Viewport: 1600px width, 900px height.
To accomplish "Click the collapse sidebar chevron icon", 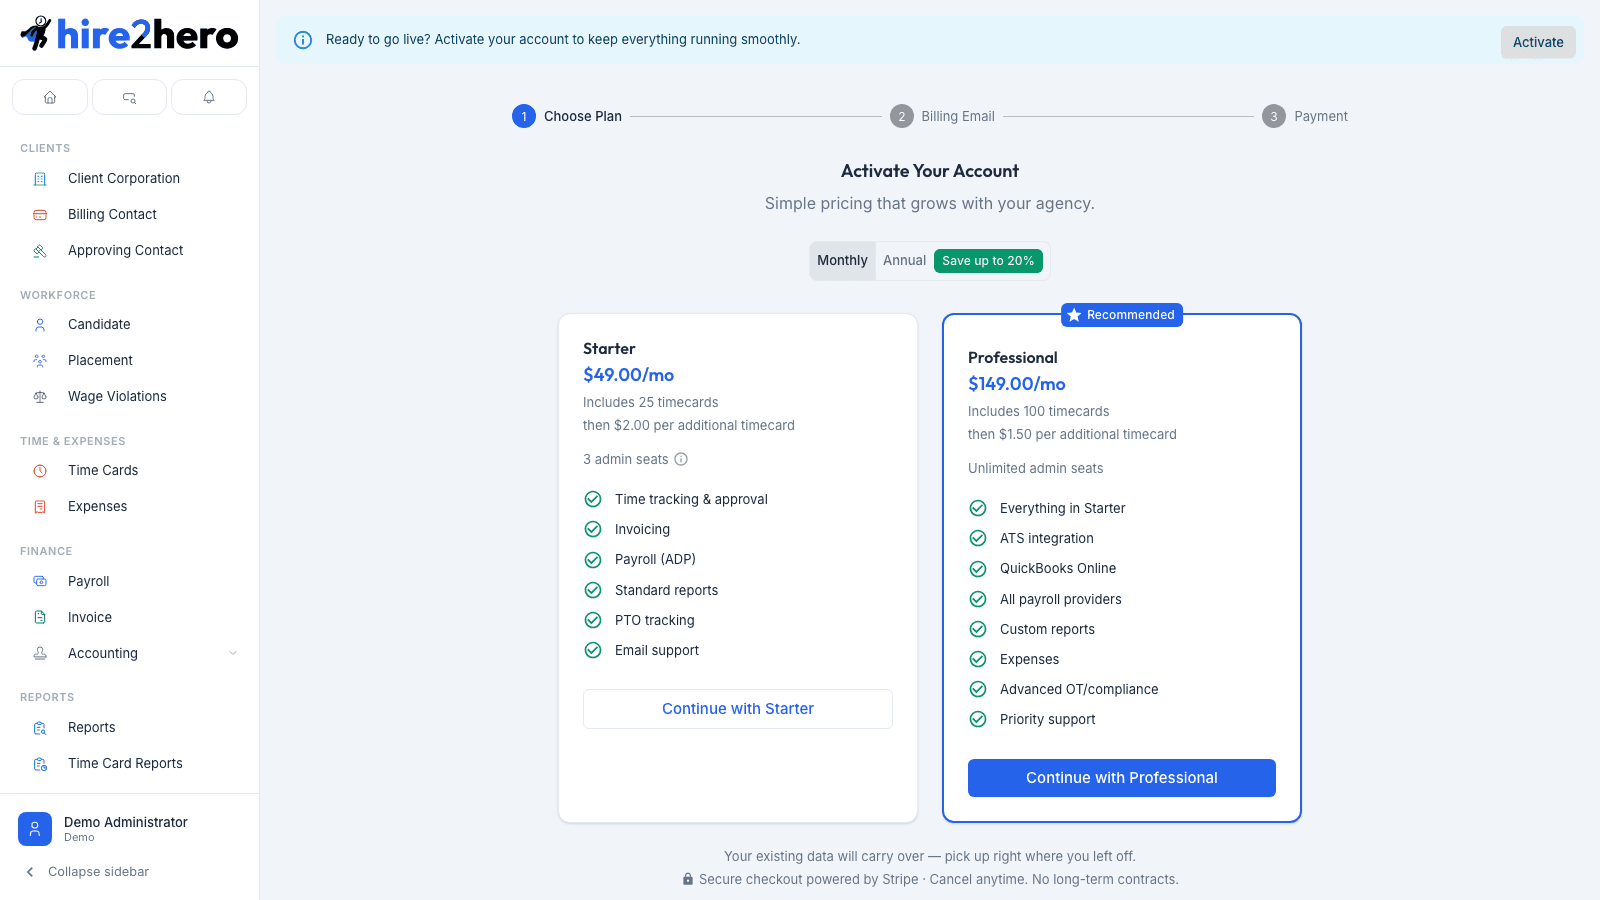I will [x=30, y=872].
